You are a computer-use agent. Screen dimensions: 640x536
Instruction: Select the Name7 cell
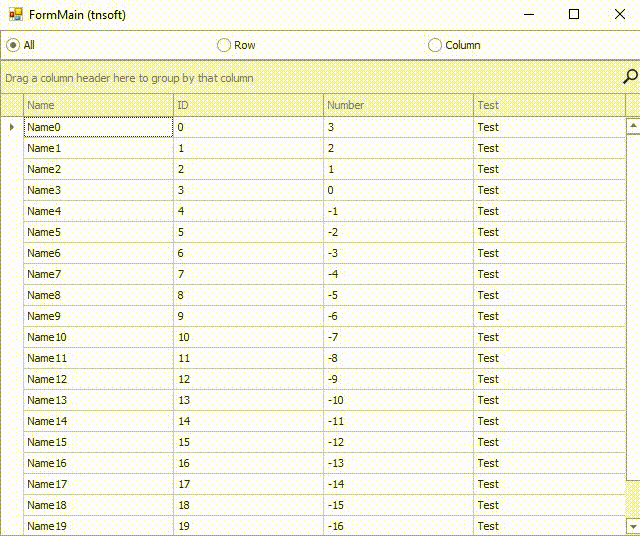pyautogui.click(x=98, y=274)
